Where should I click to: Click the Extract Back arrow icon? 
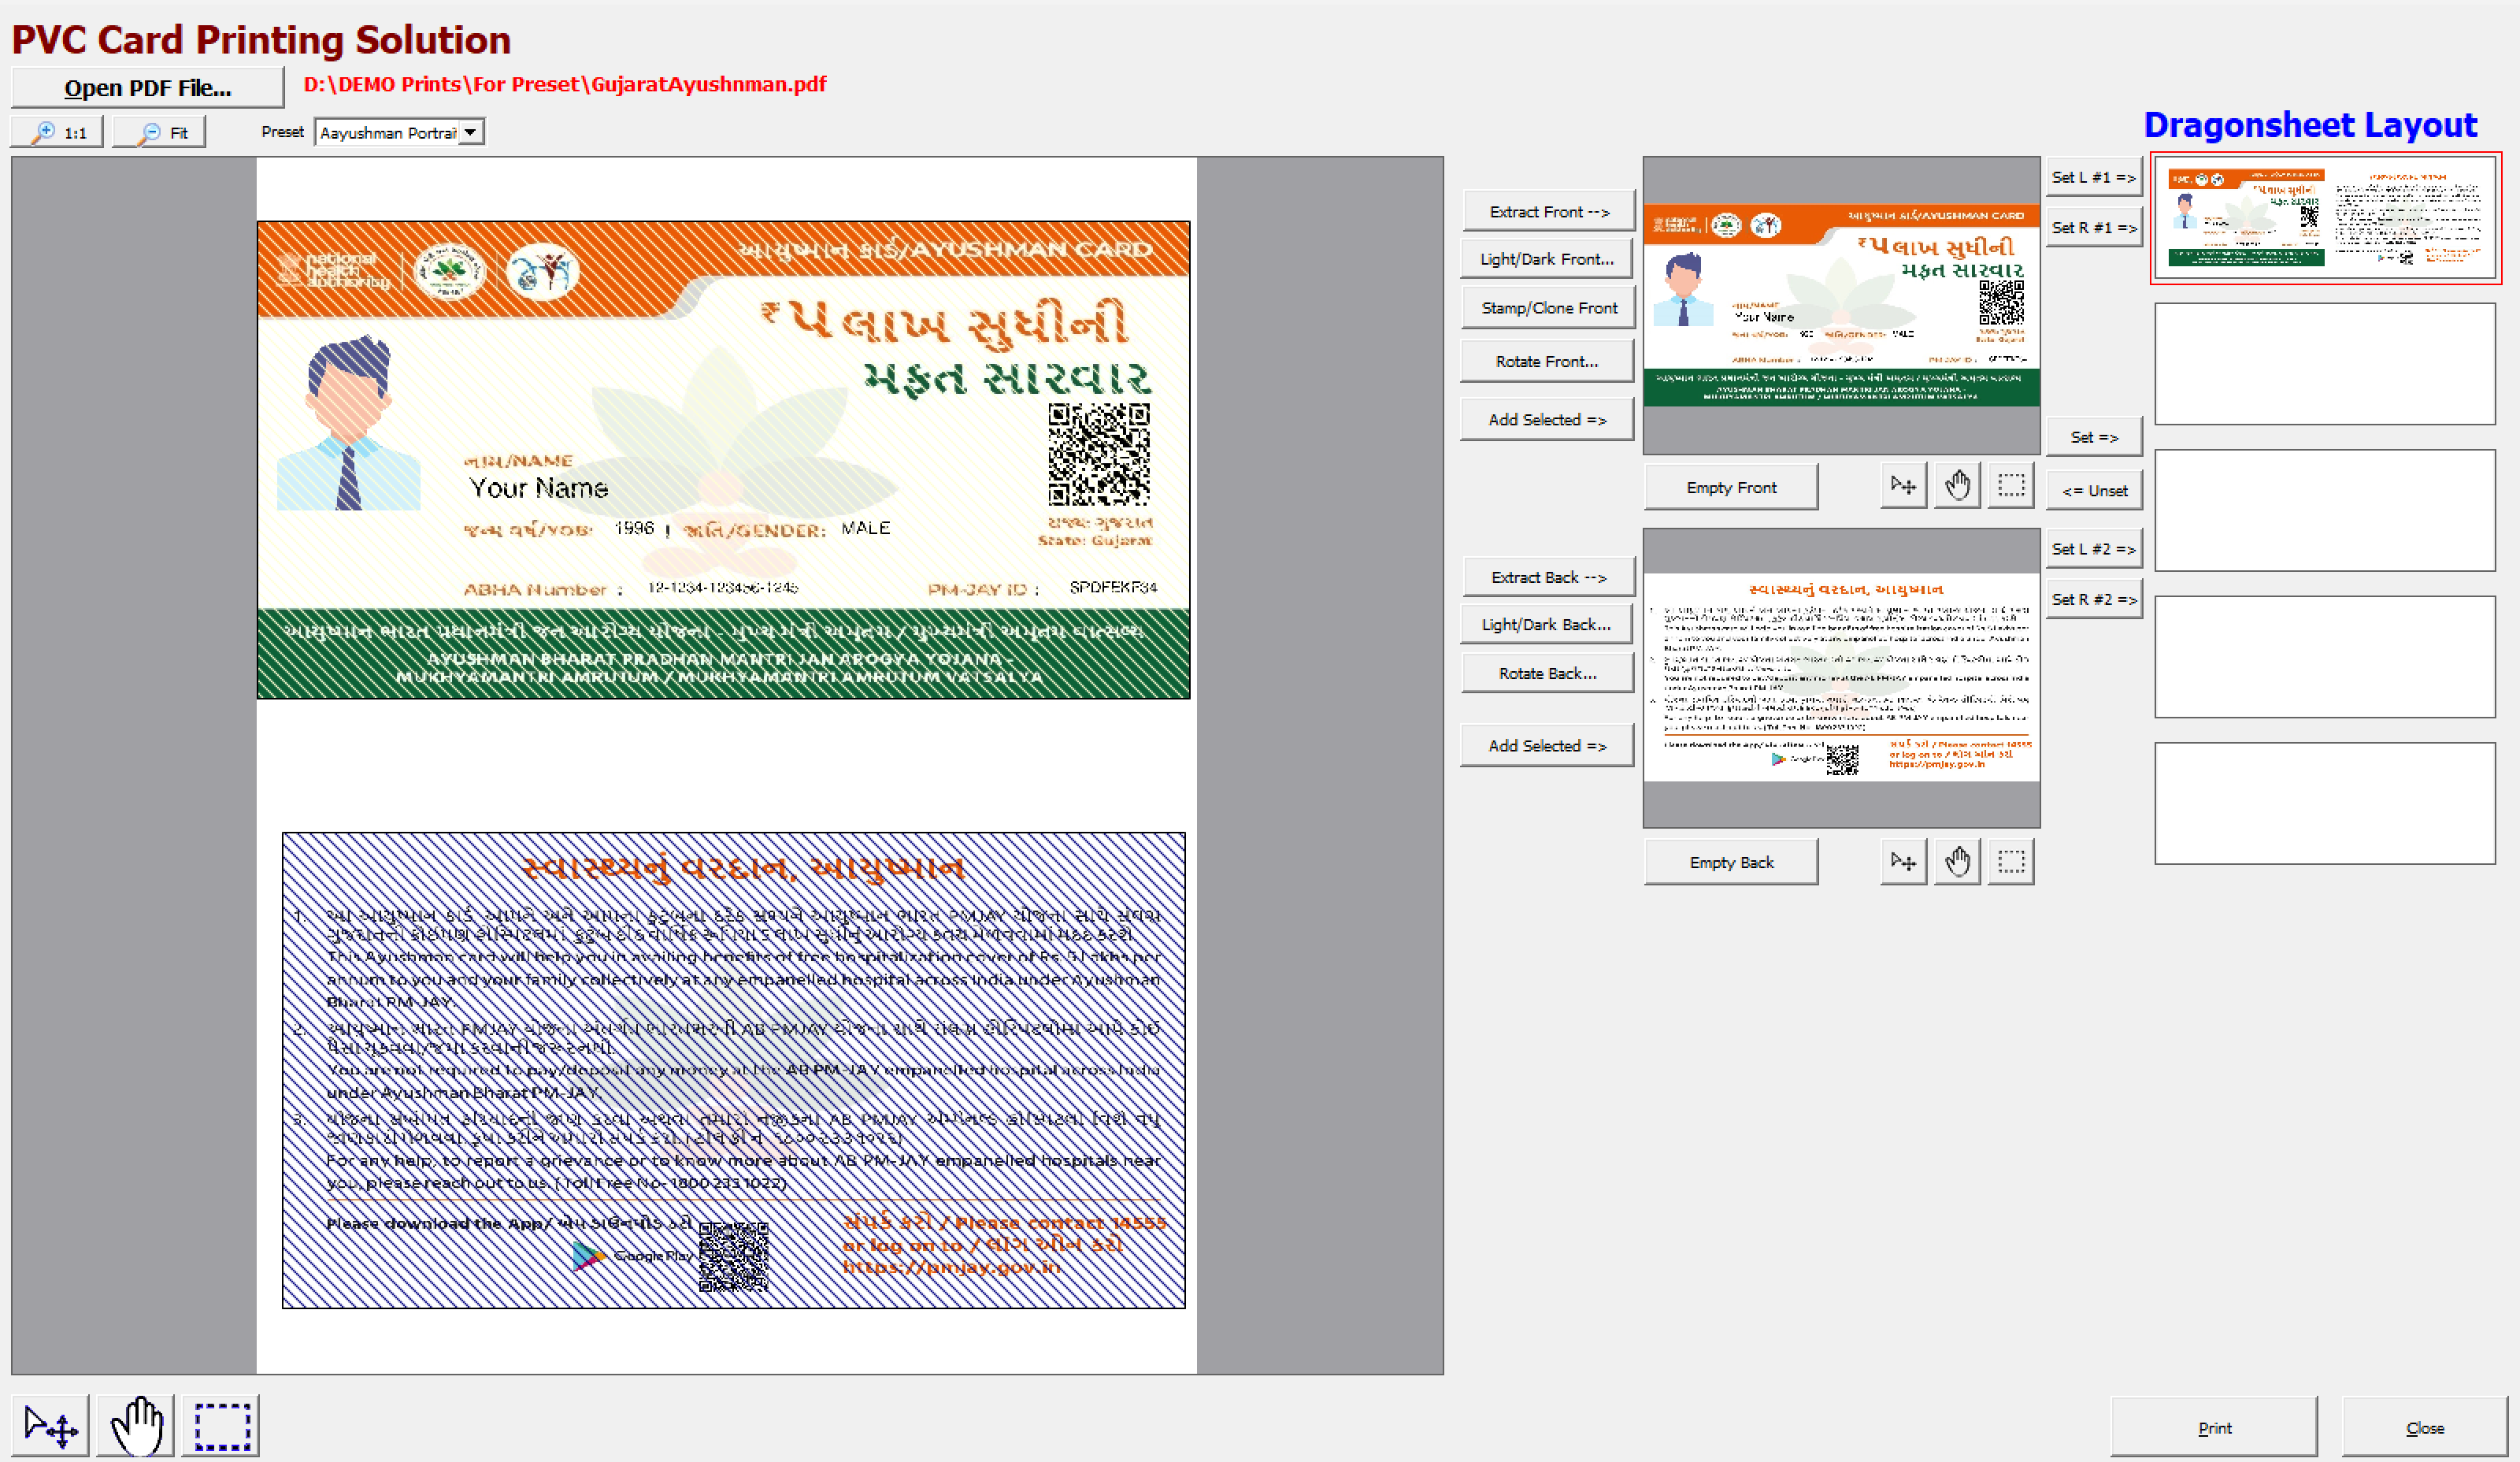[1544, 576]
